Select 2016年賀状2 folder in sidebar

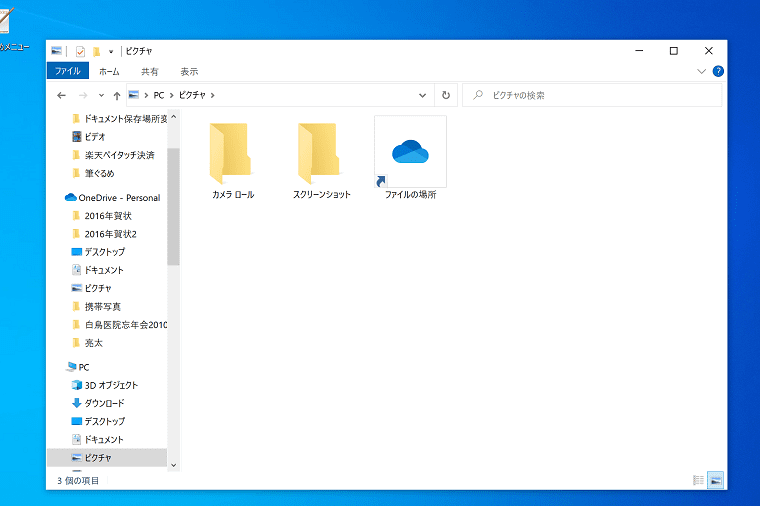104,234
